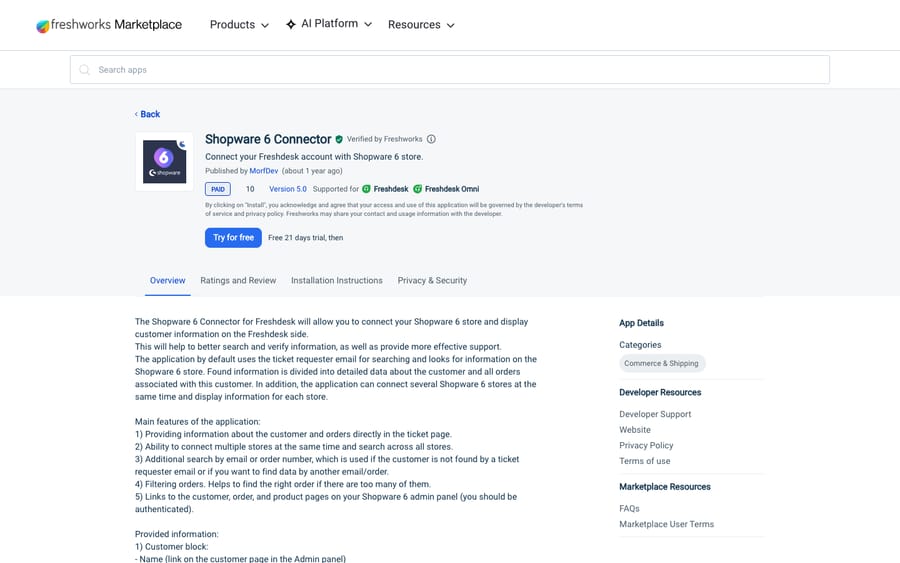Click the install count "10"
Image resolution: width=900 pixels, height=563 pixels.
(250, 189)
